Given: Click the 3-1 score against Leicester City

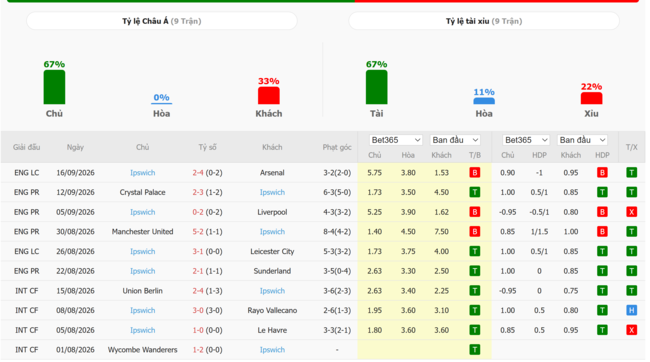Looking at the screenshot, I should (x=198, y=252).
